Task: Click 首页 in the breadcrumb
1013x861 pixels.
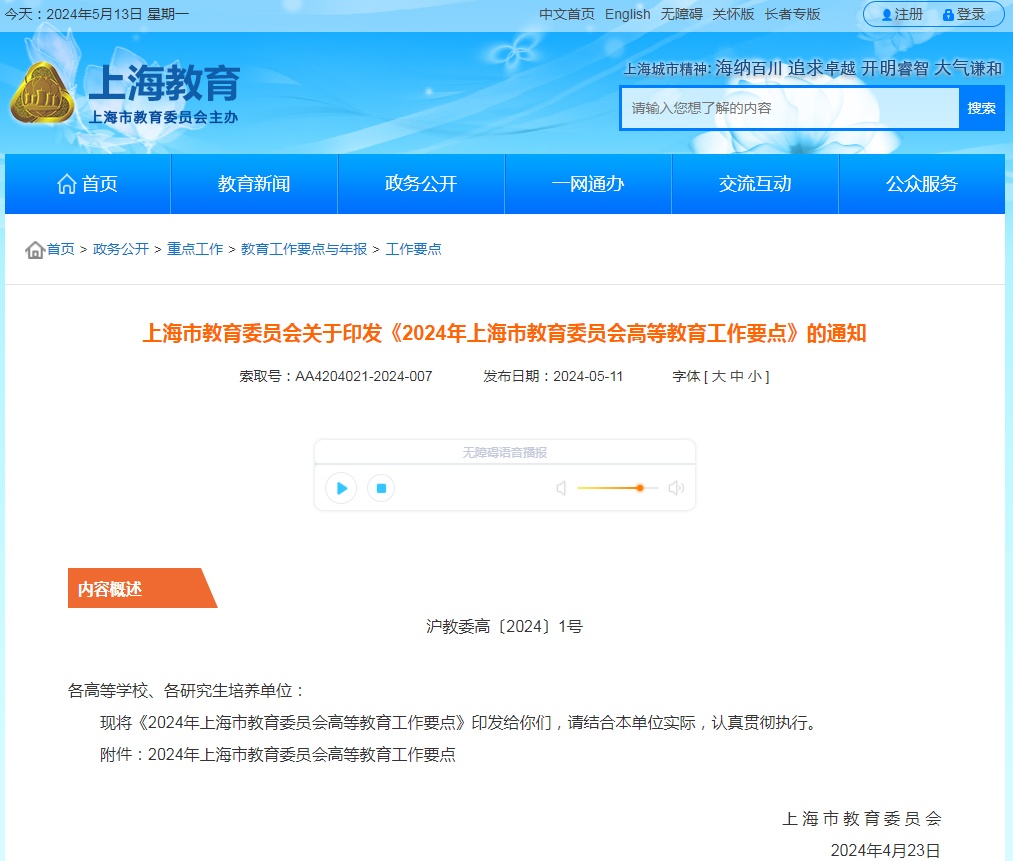Action: 61,249
